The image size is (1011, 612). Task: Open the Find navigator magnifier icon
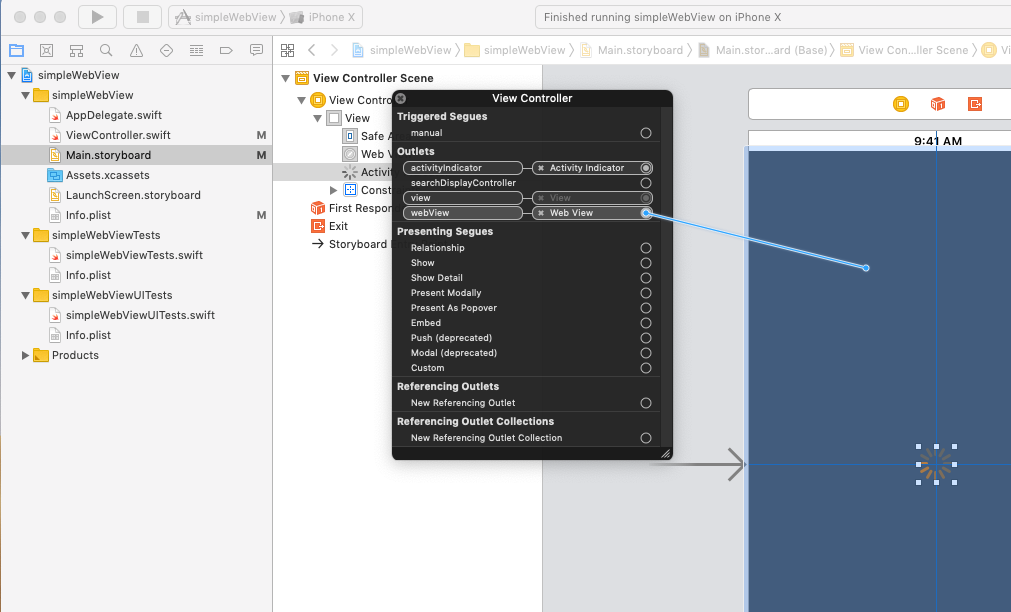pyautogui.click(x=106, y=50)
